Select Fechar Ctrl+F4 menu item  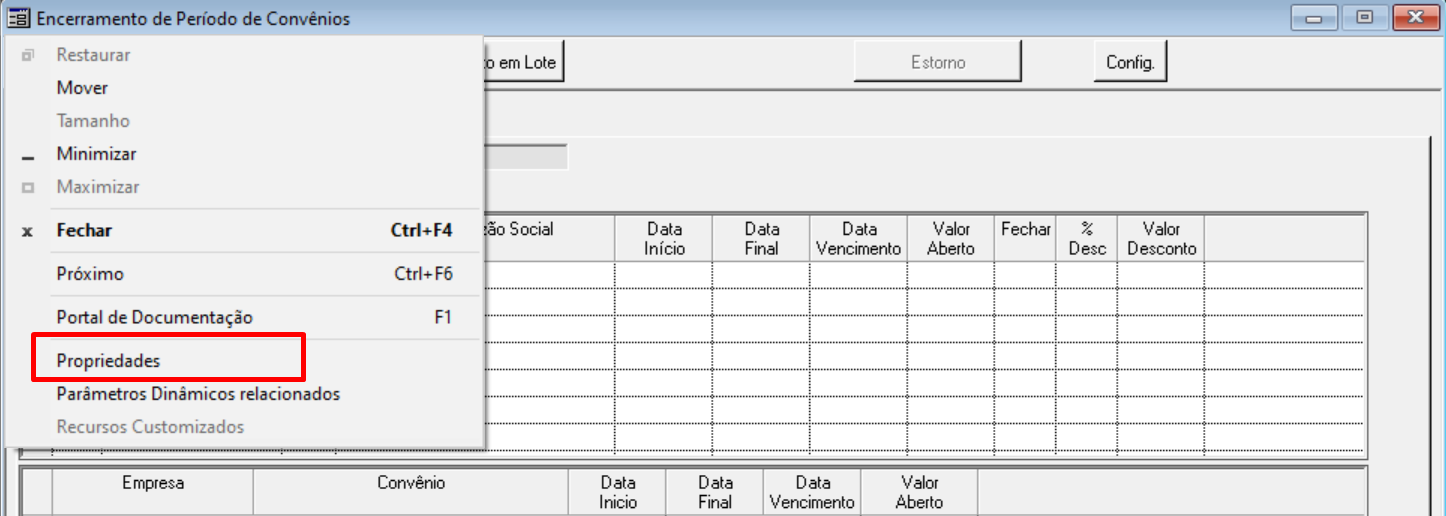[245, 230]
